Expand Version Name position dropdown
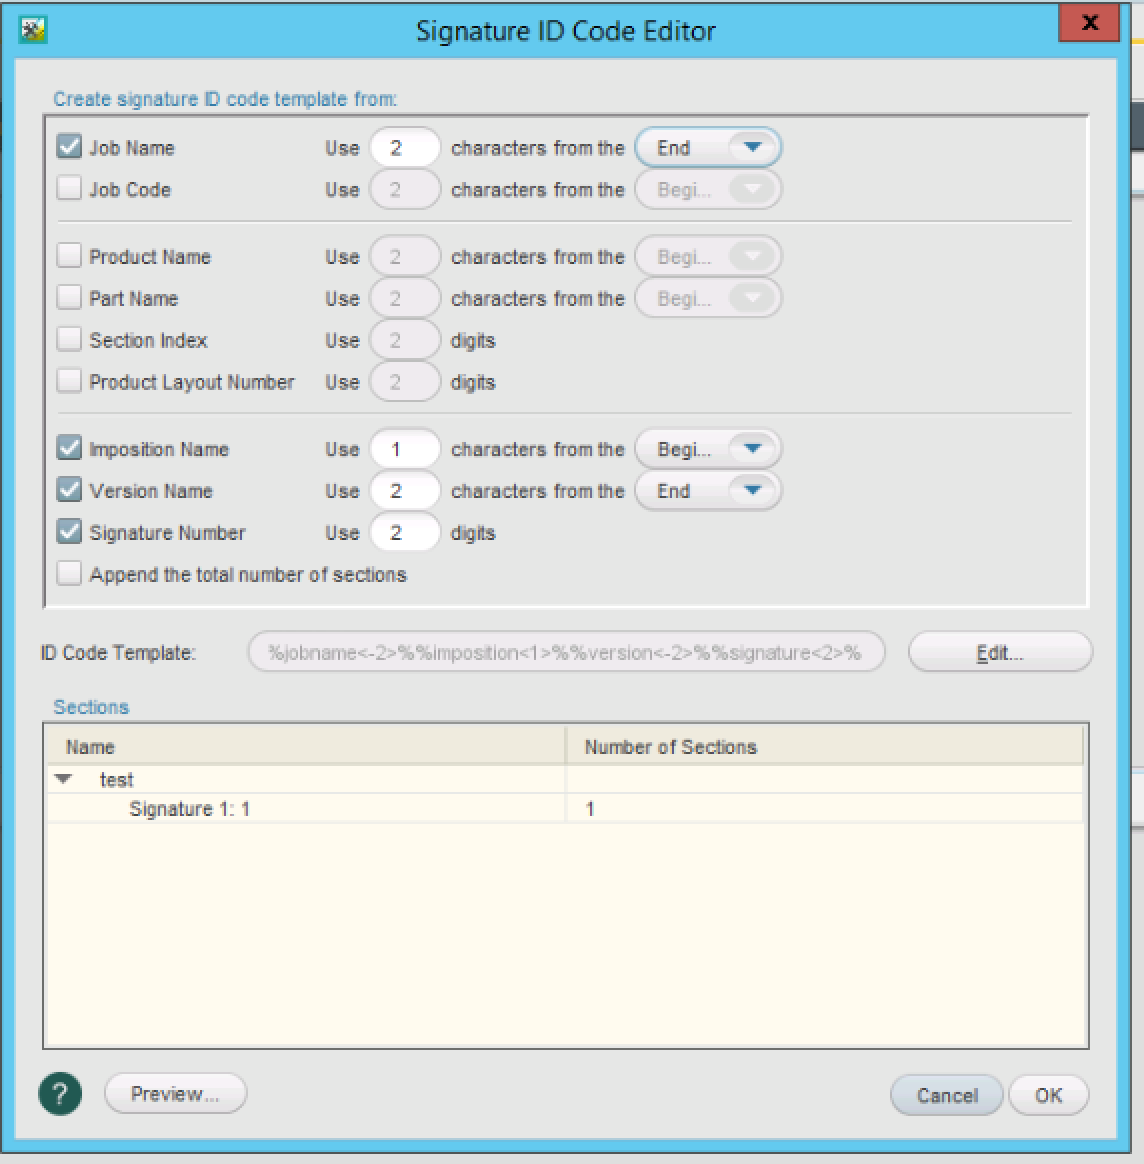The width and height of the screenshot is (1144, 1164). [708, 491]
